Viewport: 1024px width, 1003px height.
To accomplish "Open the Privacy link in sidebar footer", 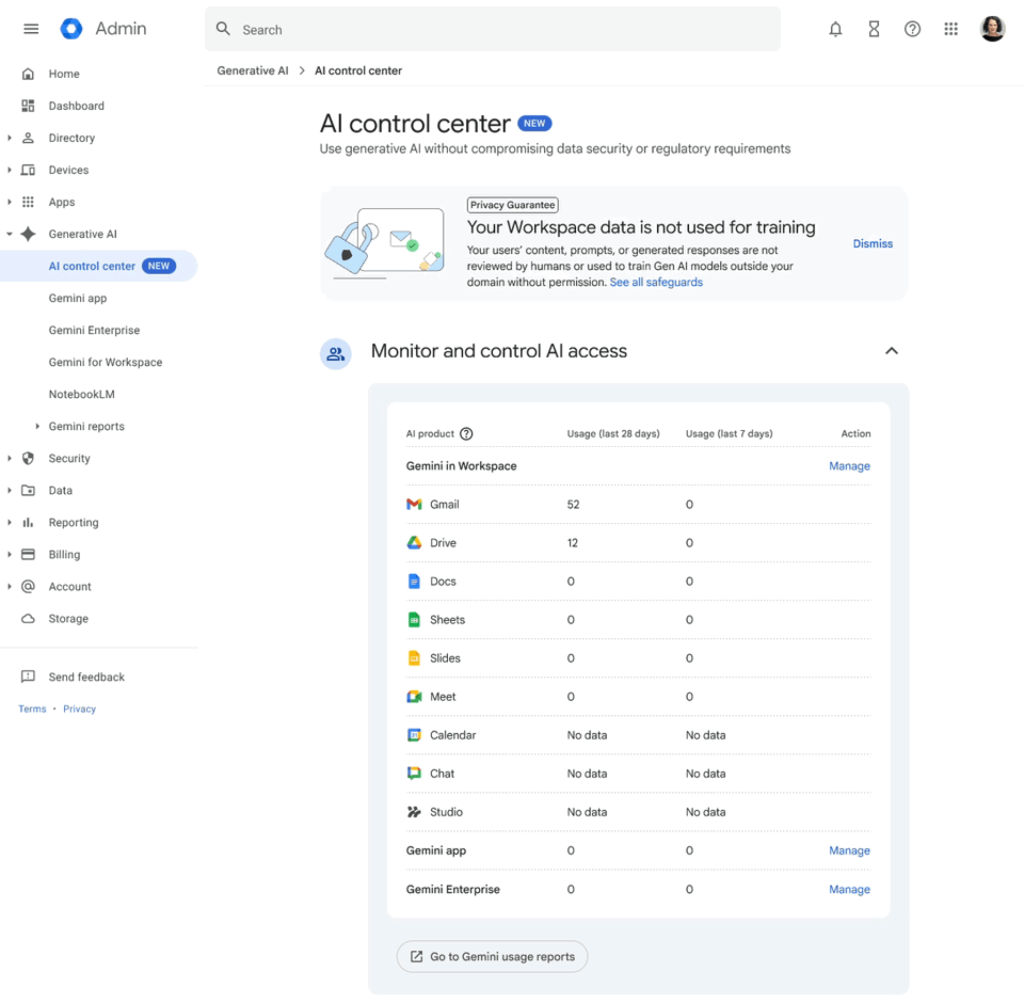I will [79, 709].
